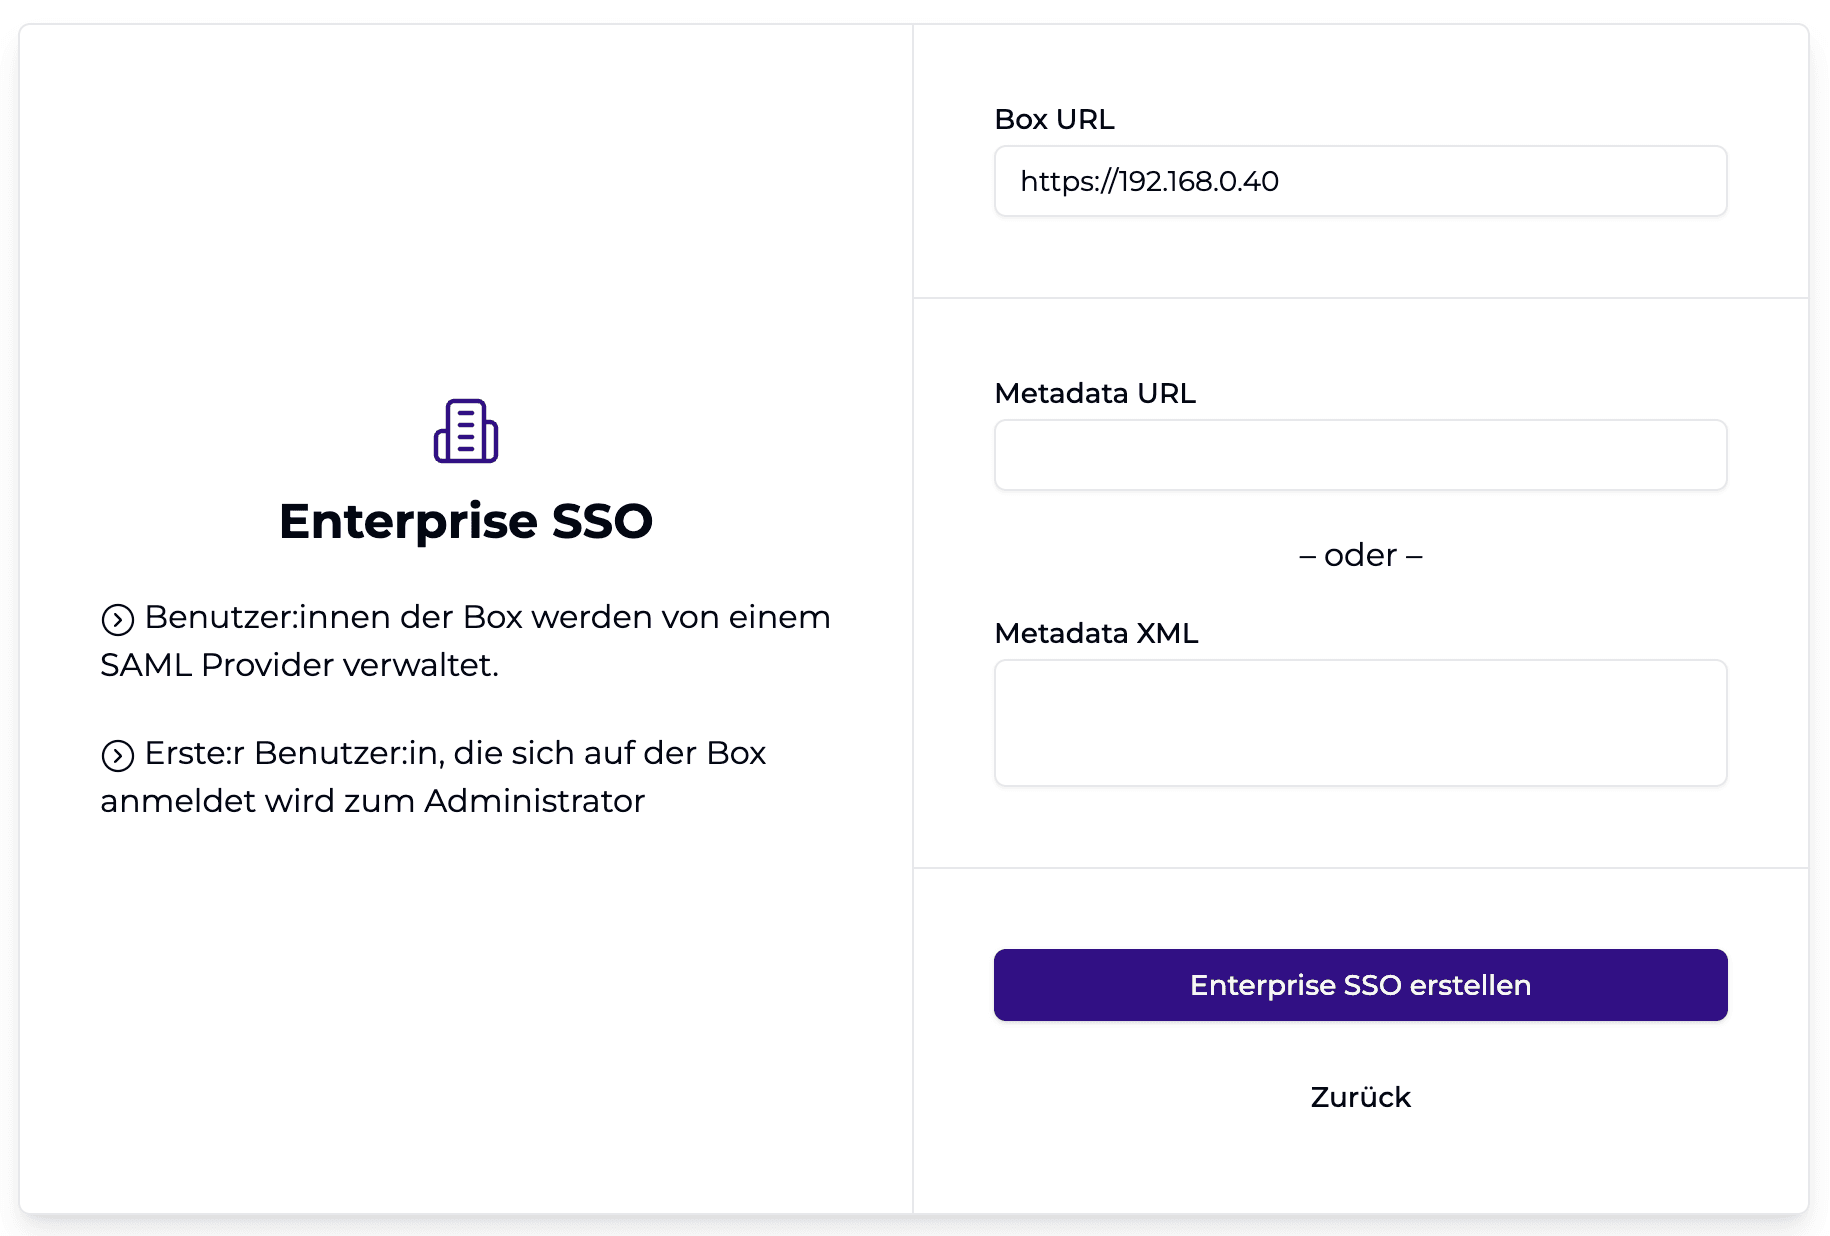Go back using the Zurück link

click(1360, 1097)
